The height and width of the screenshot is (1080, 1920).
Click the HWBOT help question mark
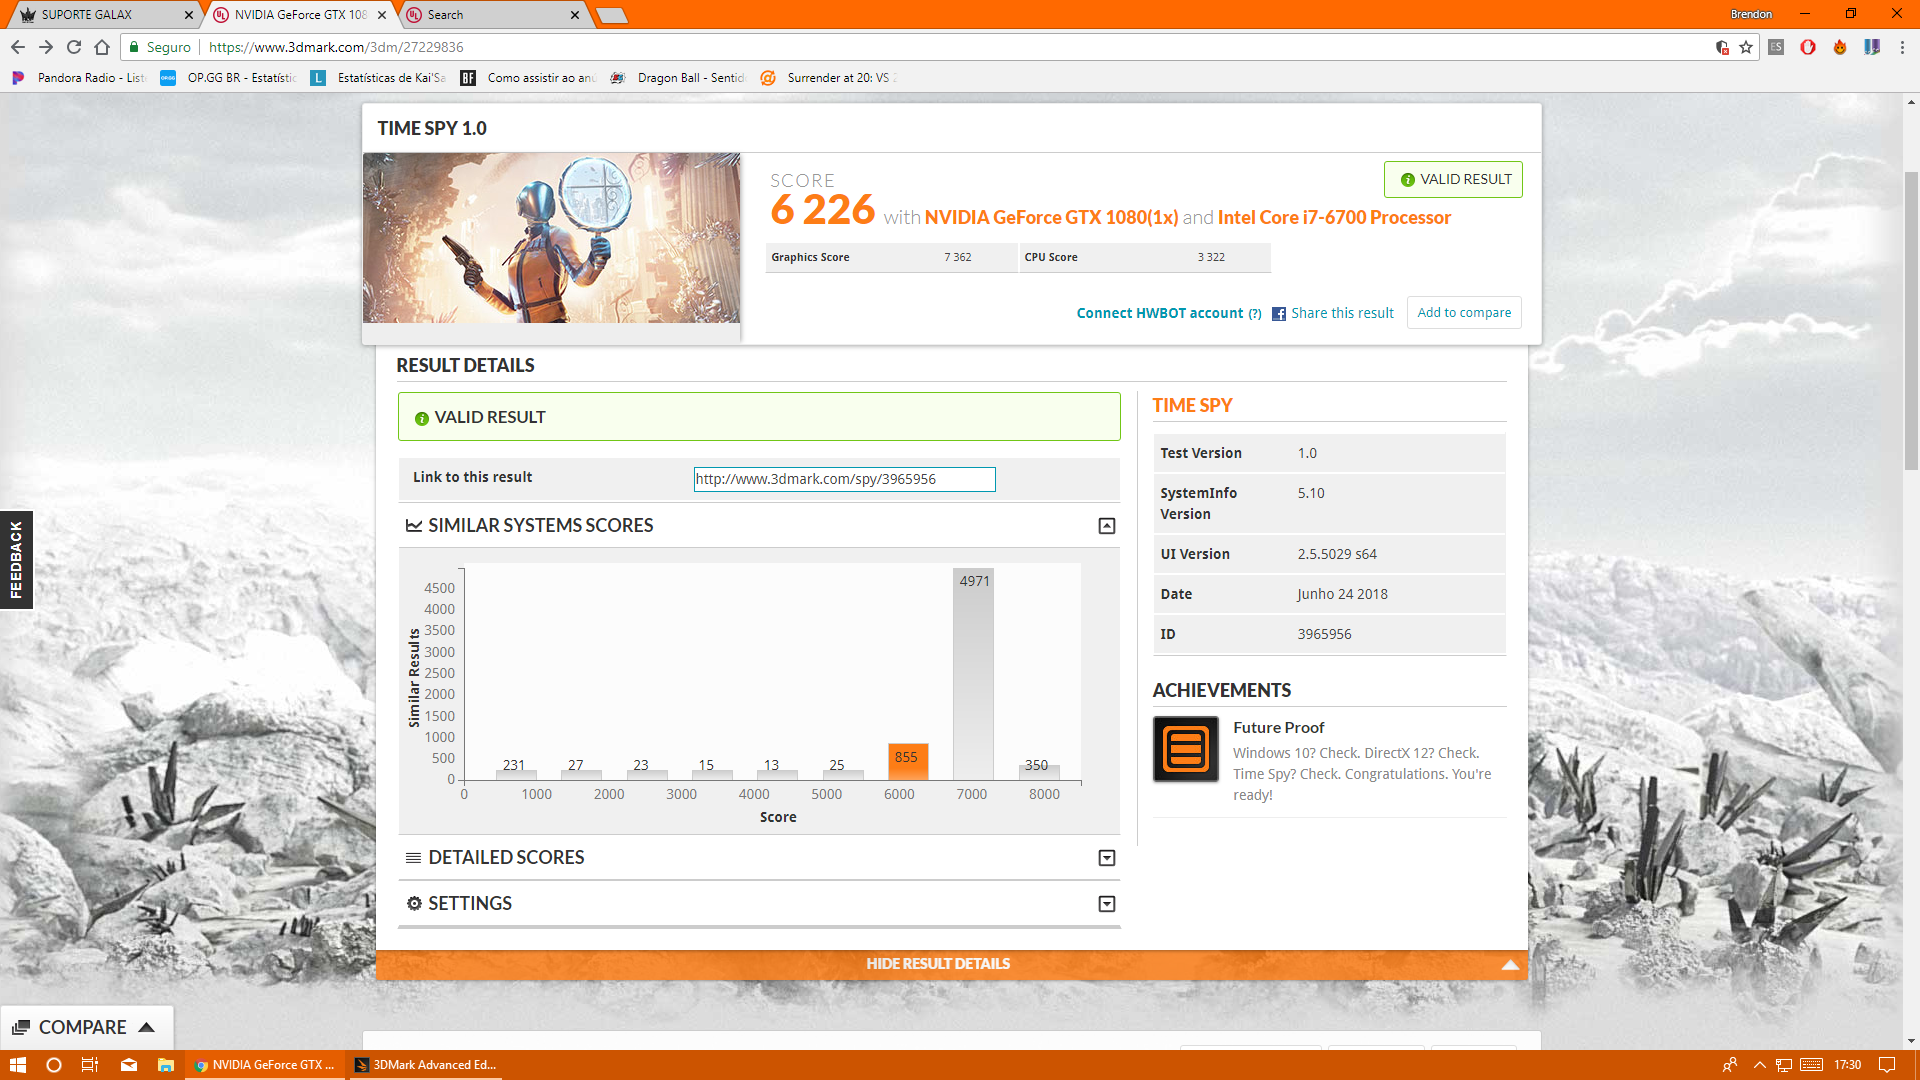tap(1255, 314)
